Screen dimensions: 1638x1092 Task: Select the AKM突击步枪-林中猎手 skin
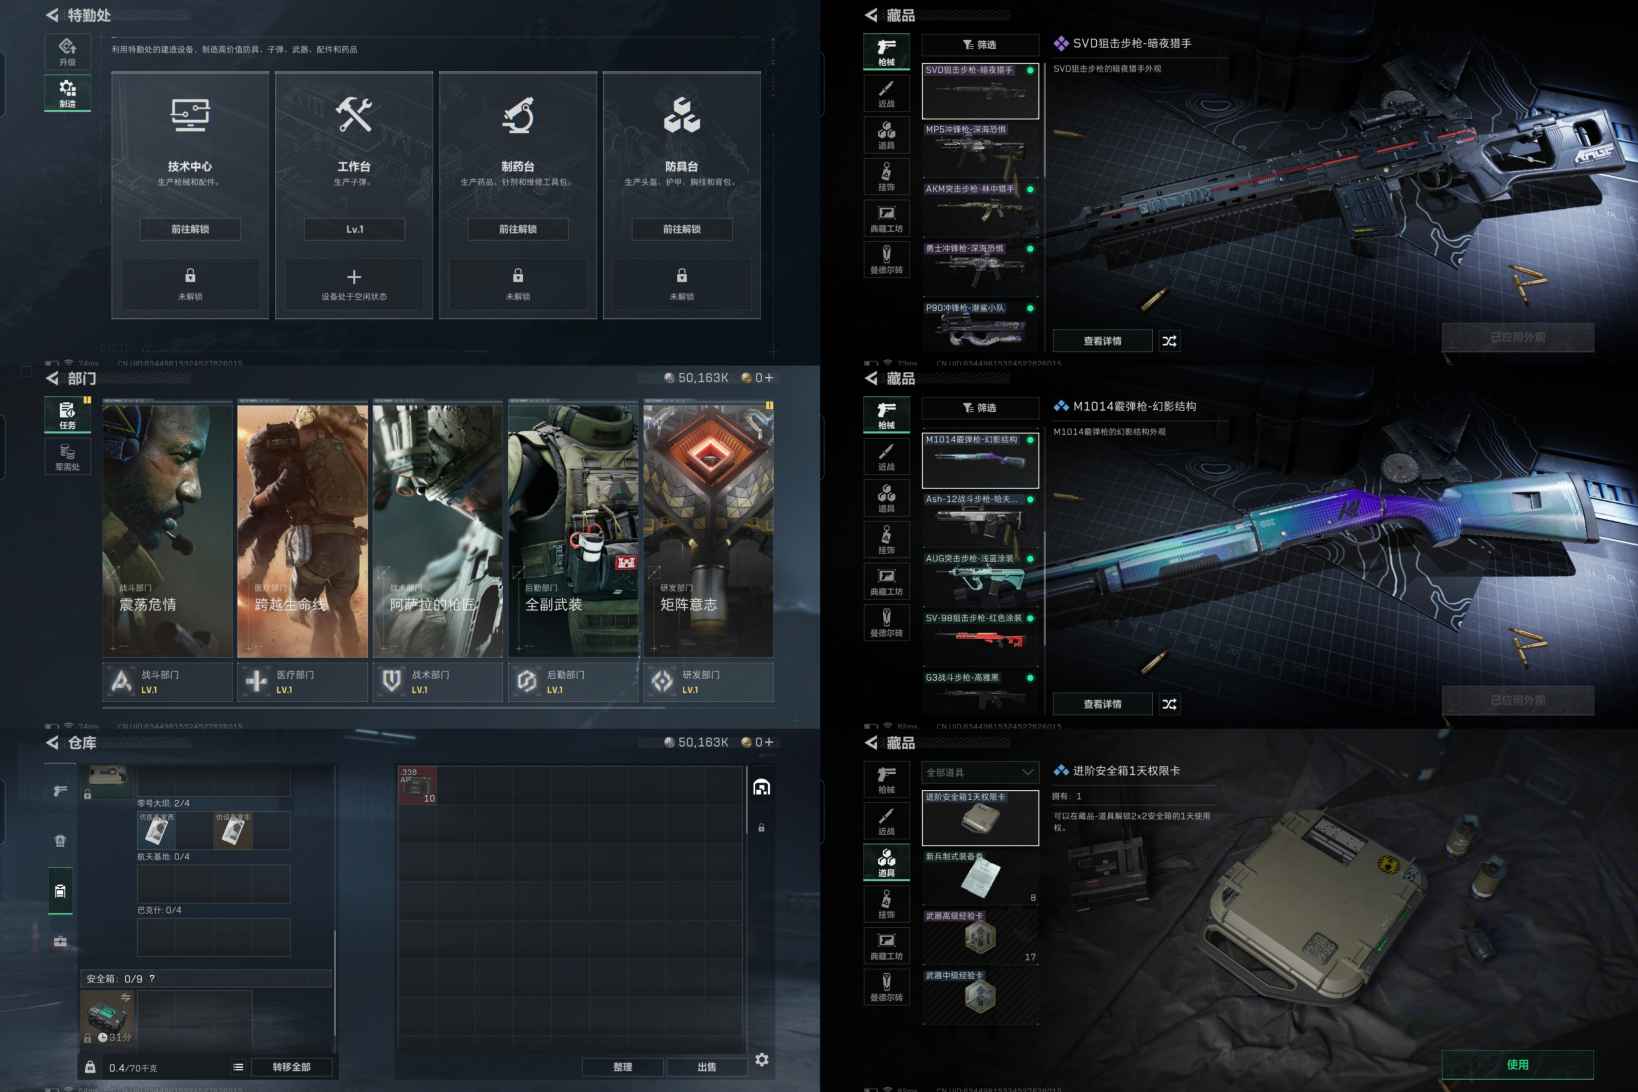(x=980, y=210)
